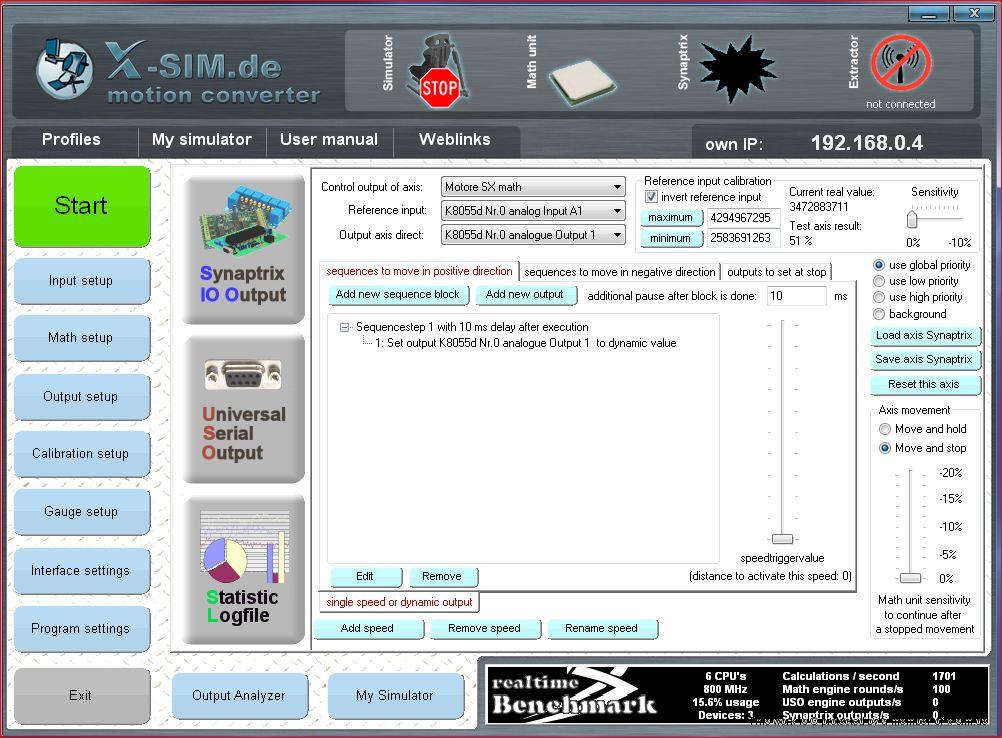Open the Profiles menu
1002x738 pixels.
(x=71, y=139)
